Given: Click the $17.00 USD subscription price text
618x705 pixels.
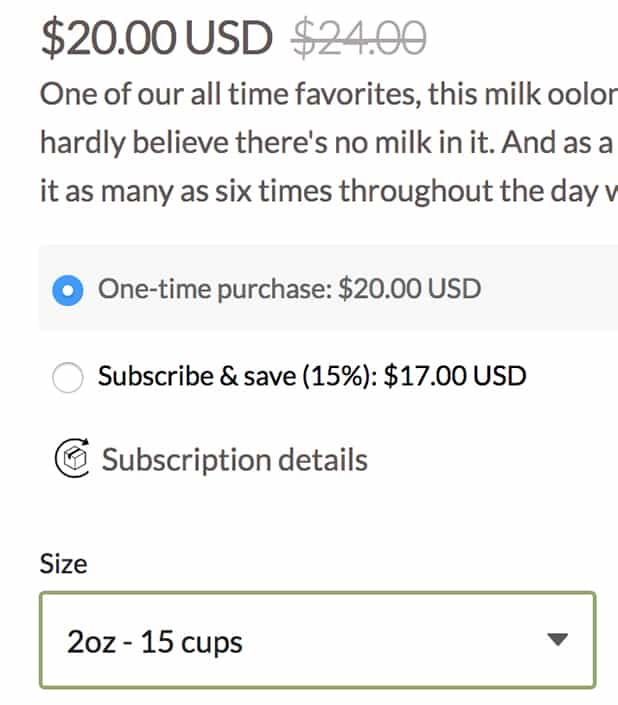Looking at the screenshot, I should [455, 377].
